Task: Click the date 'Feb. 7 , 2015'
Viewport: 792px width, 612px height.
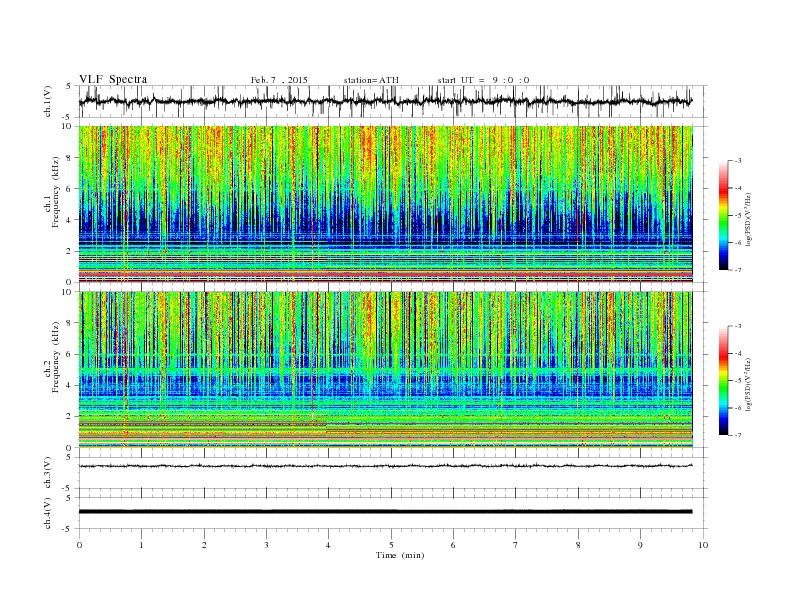Action: tap(279, 80)
